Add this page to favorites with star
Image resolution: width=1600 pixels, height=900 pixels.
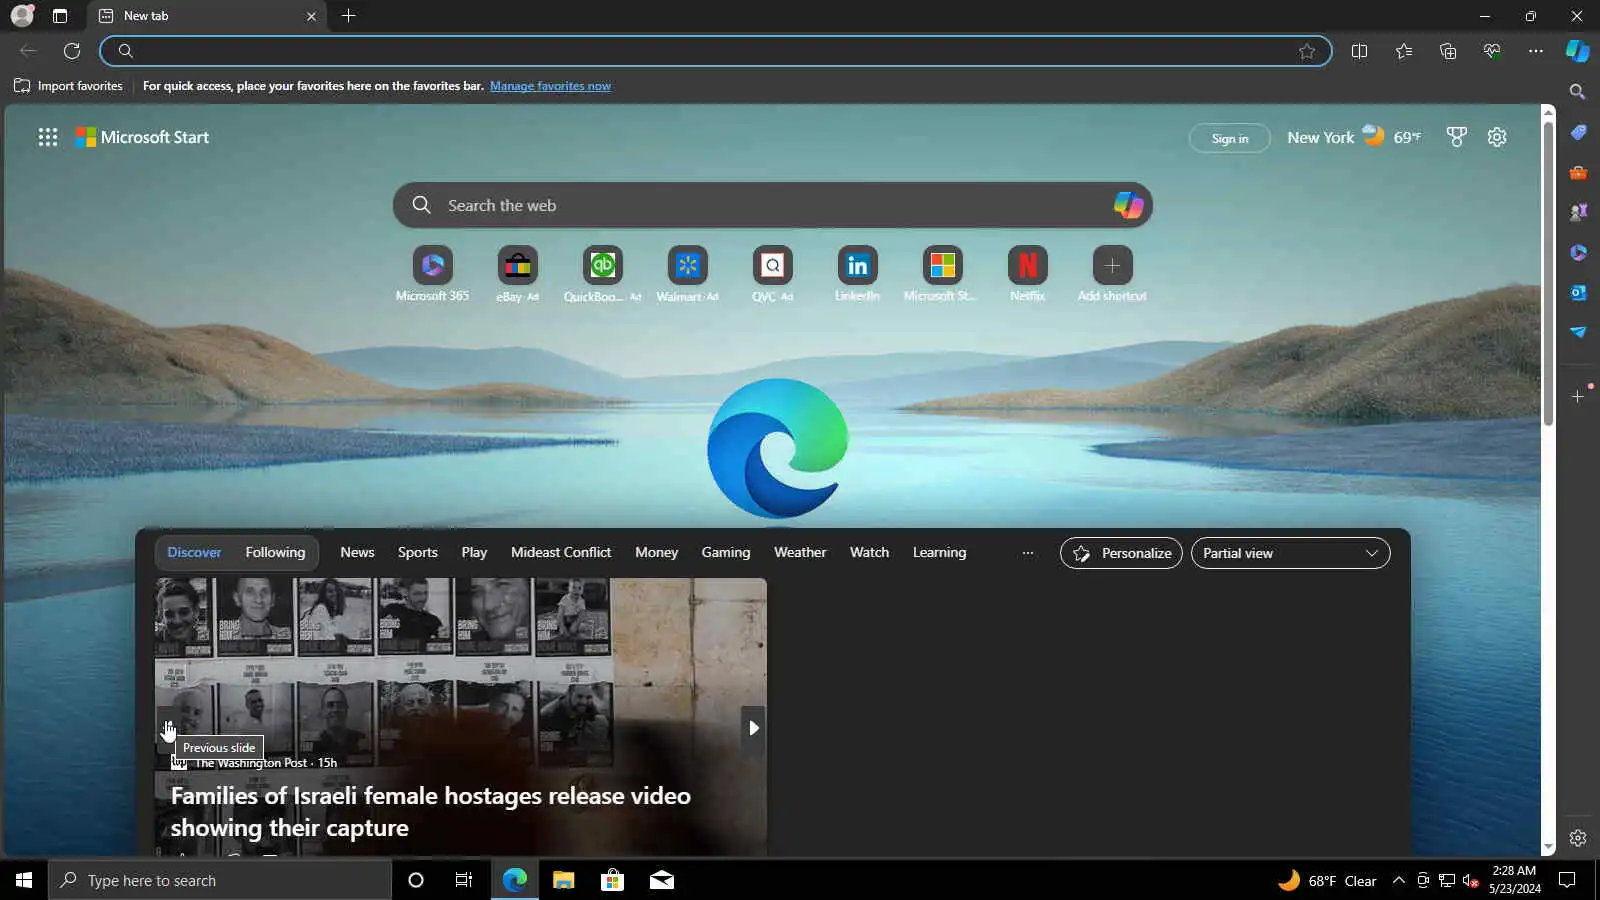click(x=1307, y=51)
